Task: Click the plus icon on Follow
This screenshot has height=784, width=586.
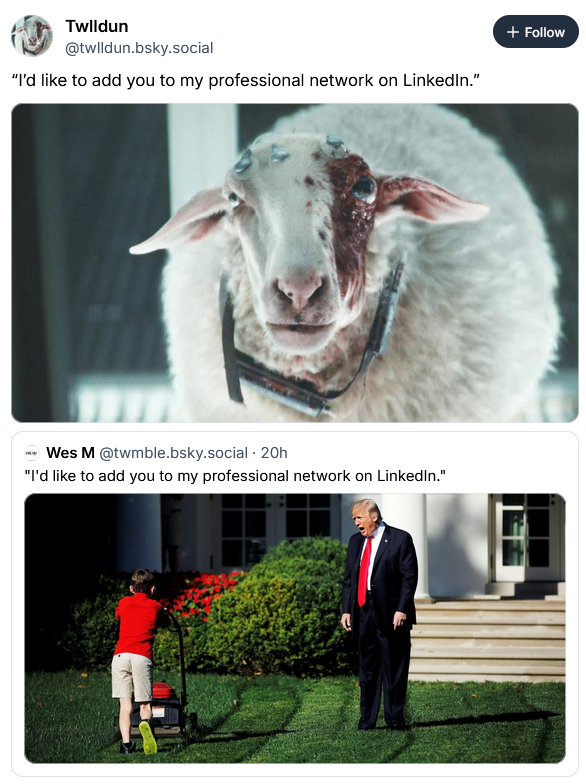Action: [x=512, y=32]
